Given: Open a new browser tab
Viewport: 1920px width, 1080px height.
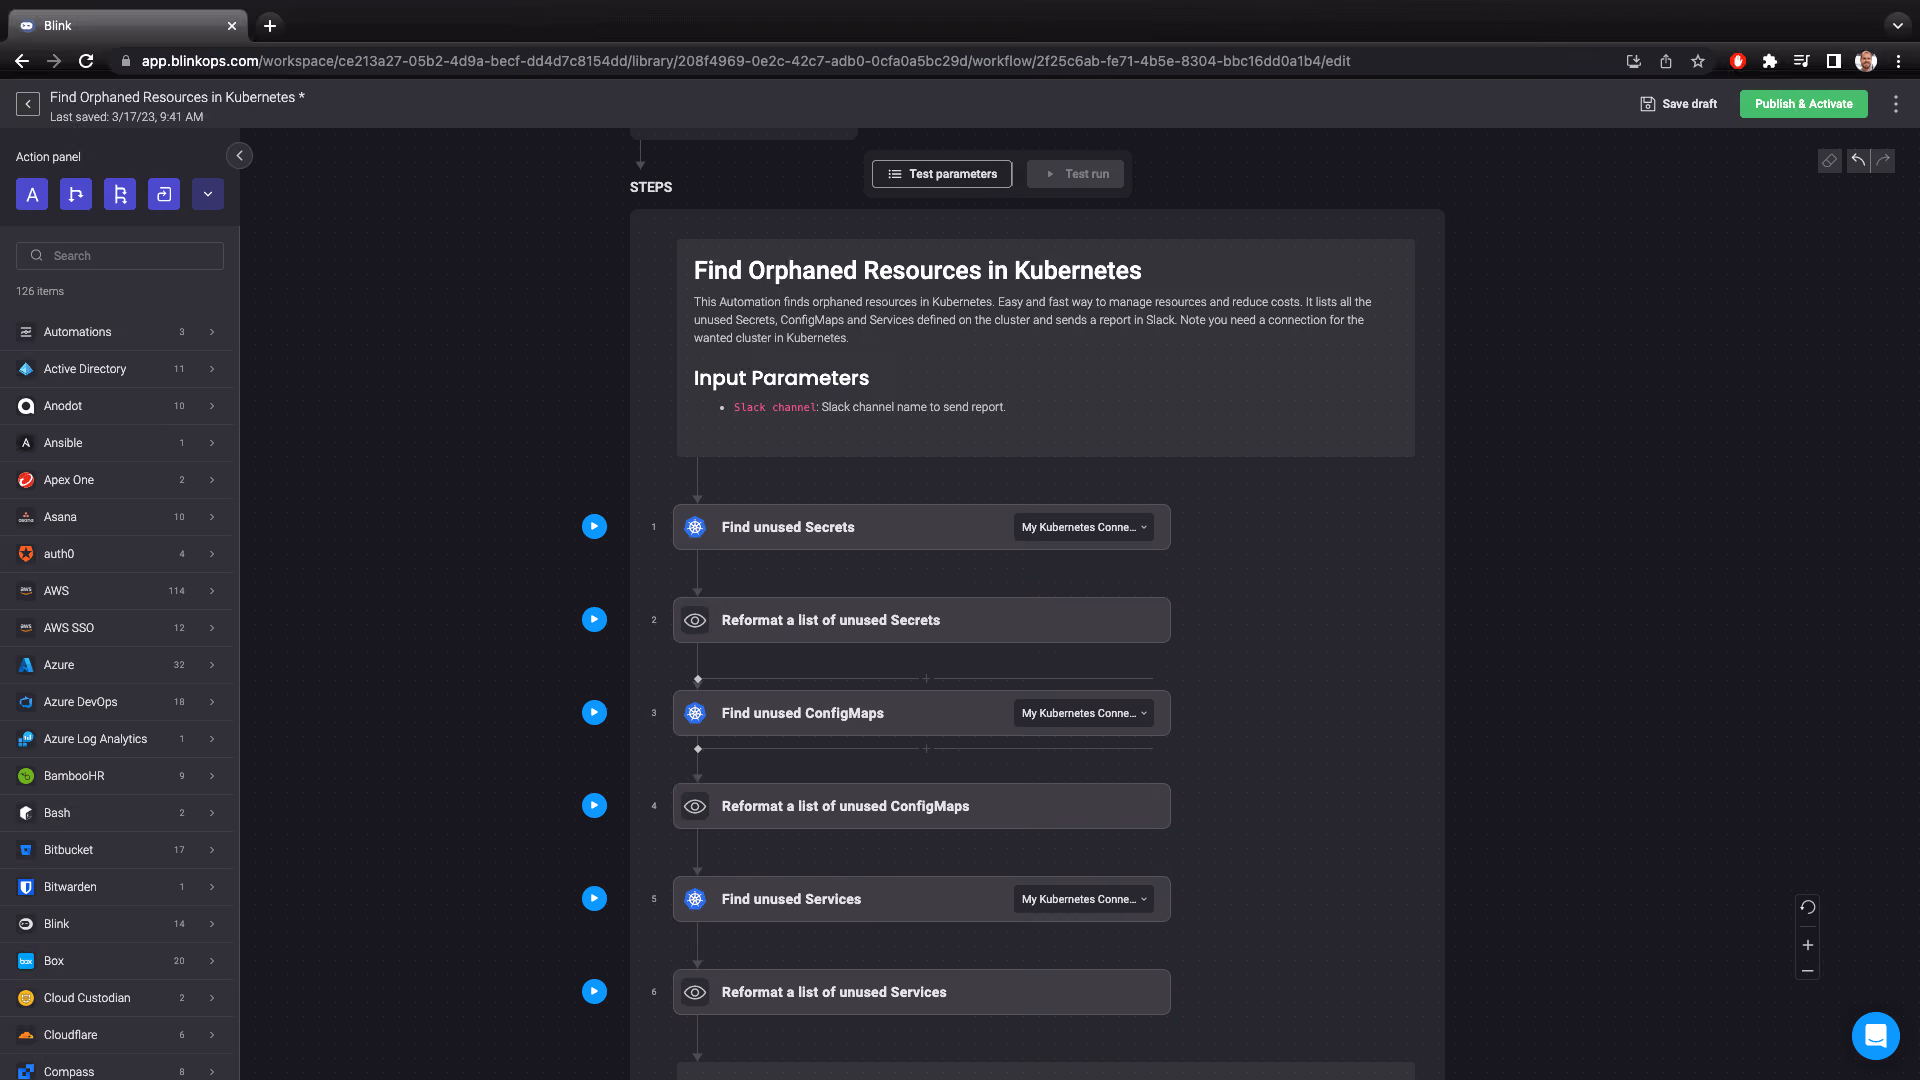Looking at the screenshot, I should (x=269, y=26).
